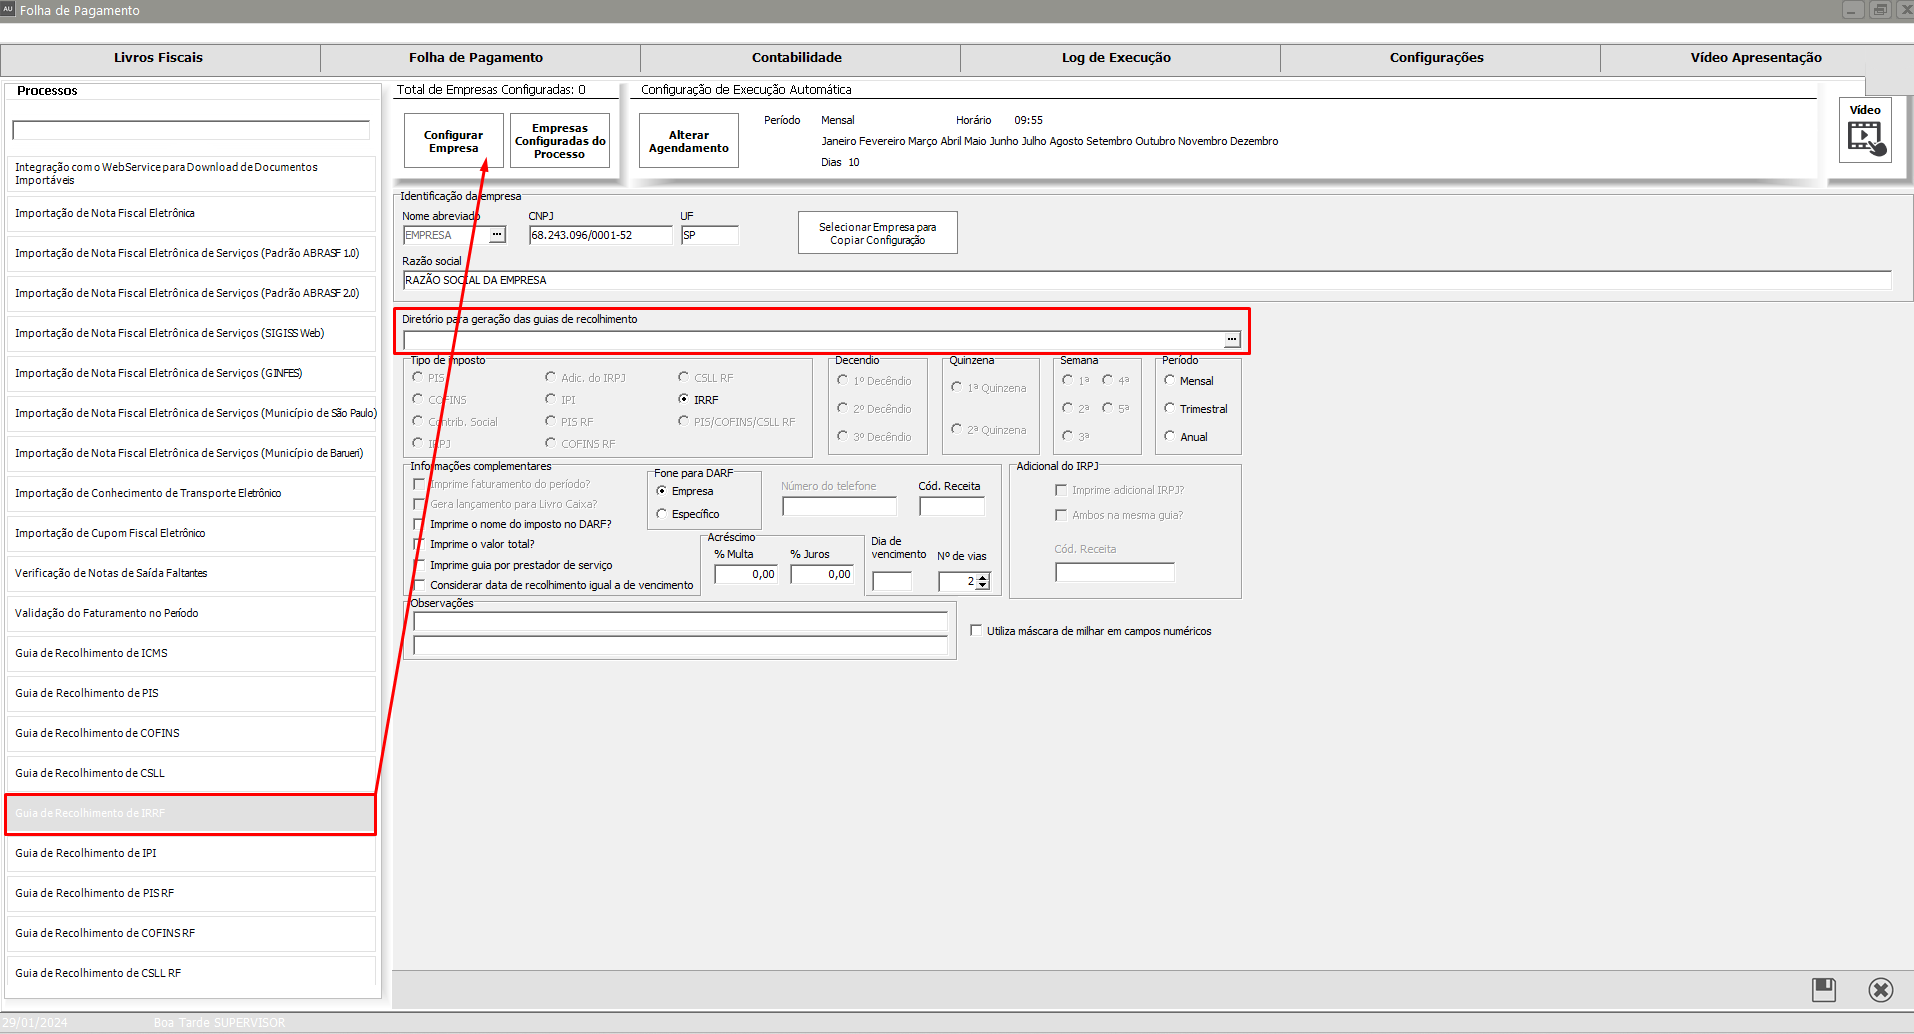1914x1034 pixels.
Task: Open the directory browse ellipsis button
Action: (x=1232, y=340)
